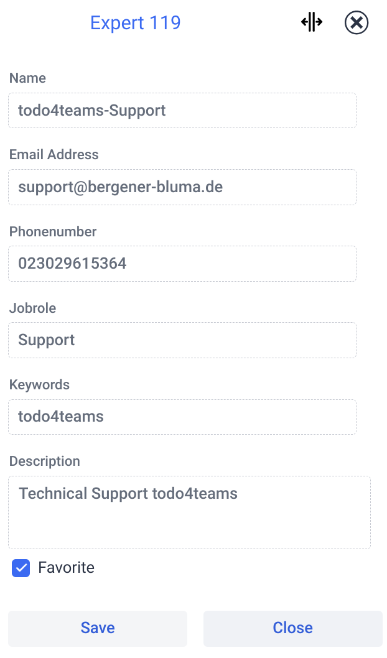The height and width of the screenshot is (658, 387).
Task: Click the Email Address label
Action: [x=54, y=154]
